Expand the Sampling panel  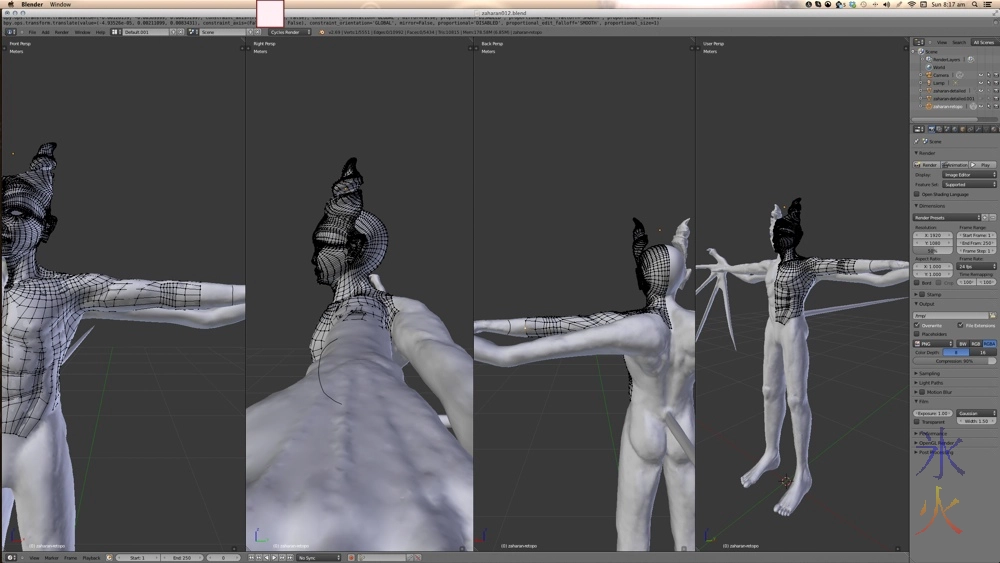[930, 373]
